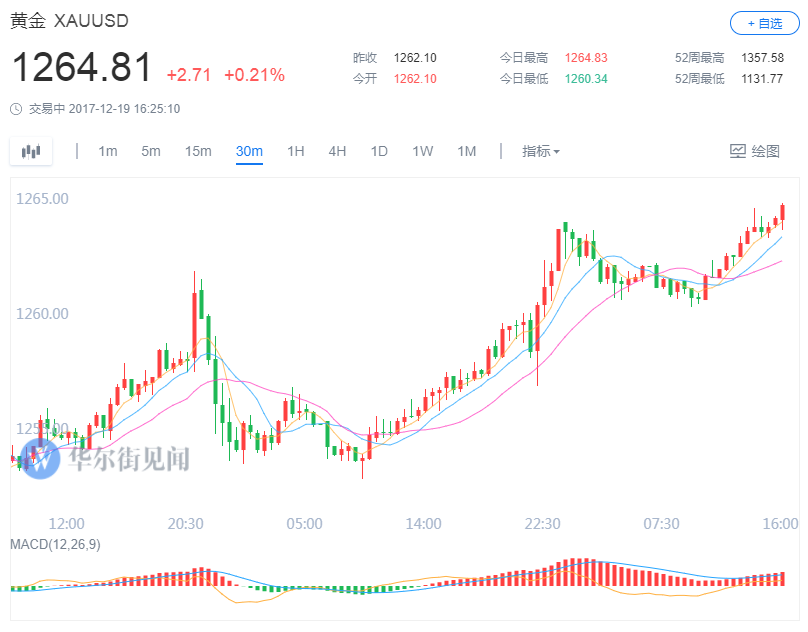The width and height of the screenshot is (808, 632).
Task: Click the 16:00 time axis label
Action: (x=780, y=524)
